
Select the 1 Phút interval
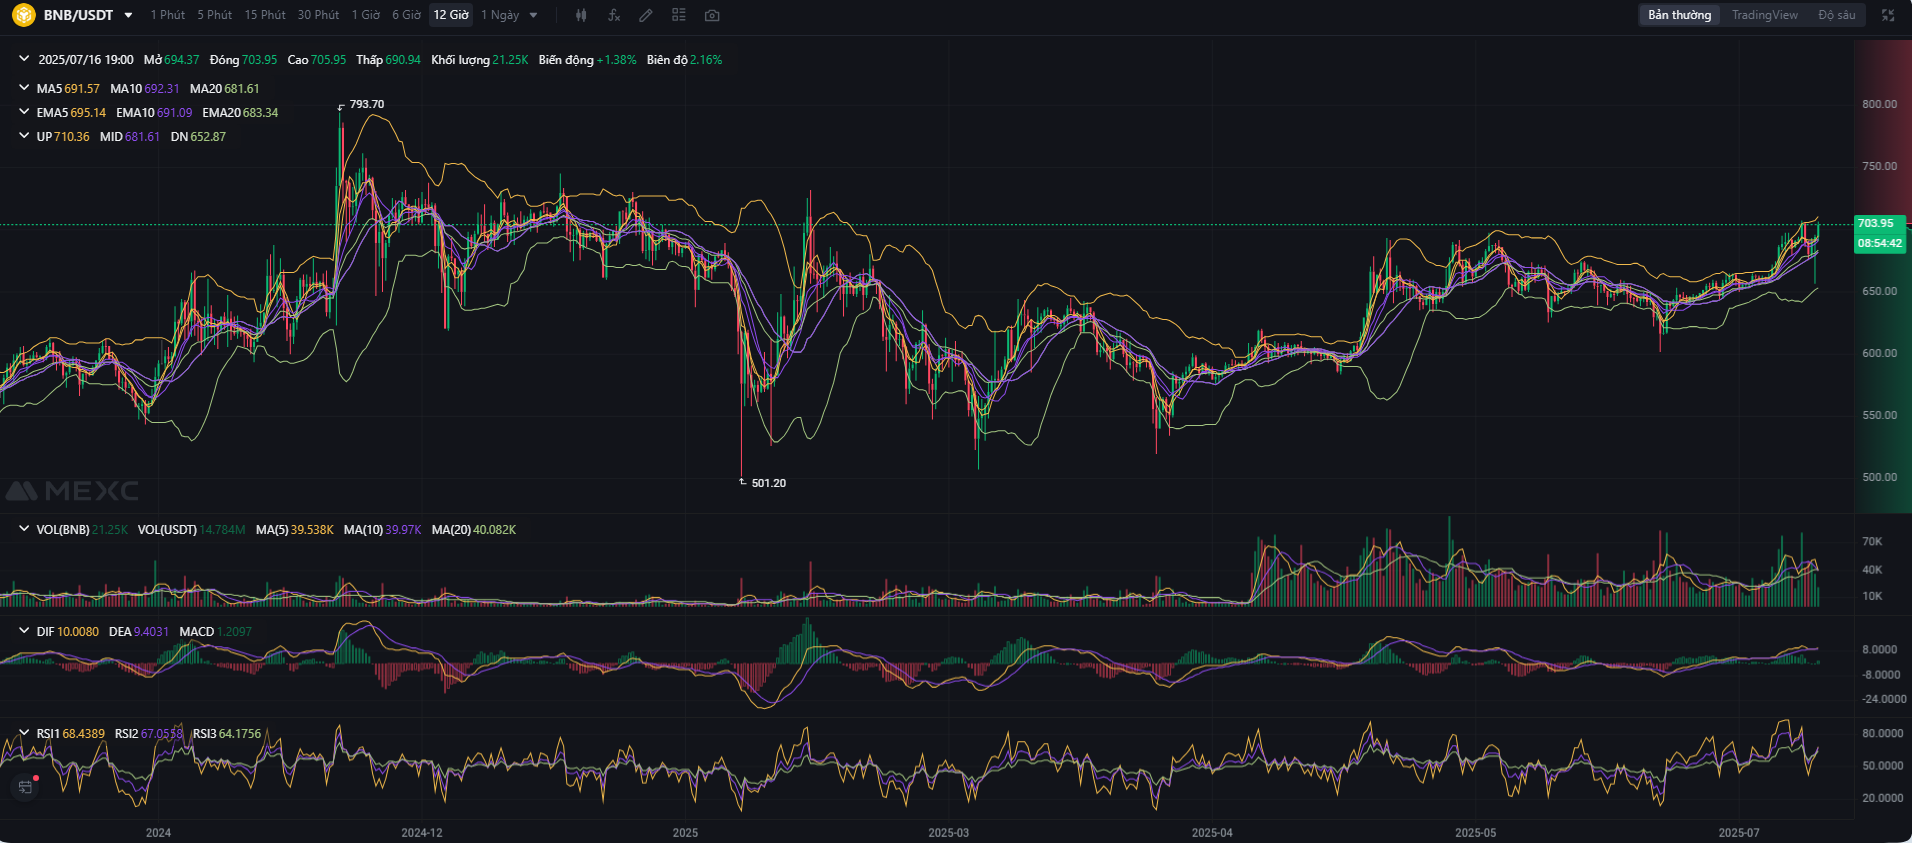click(168, 15)
